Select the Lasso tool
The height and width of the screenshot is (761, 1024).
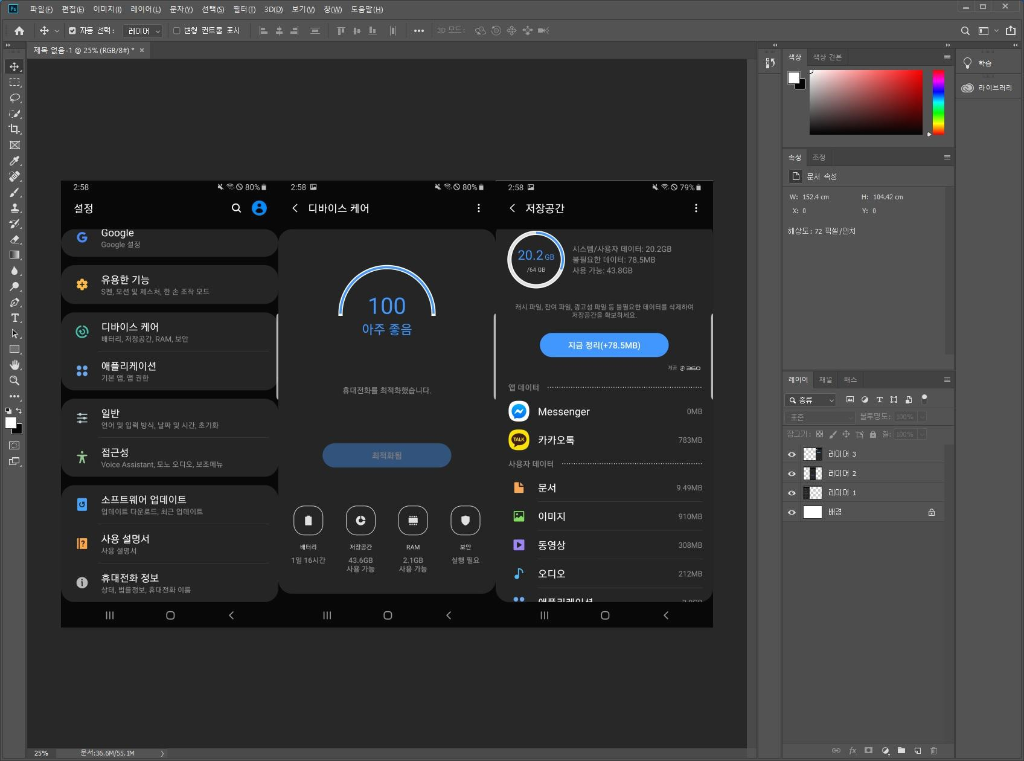[14, 98]
